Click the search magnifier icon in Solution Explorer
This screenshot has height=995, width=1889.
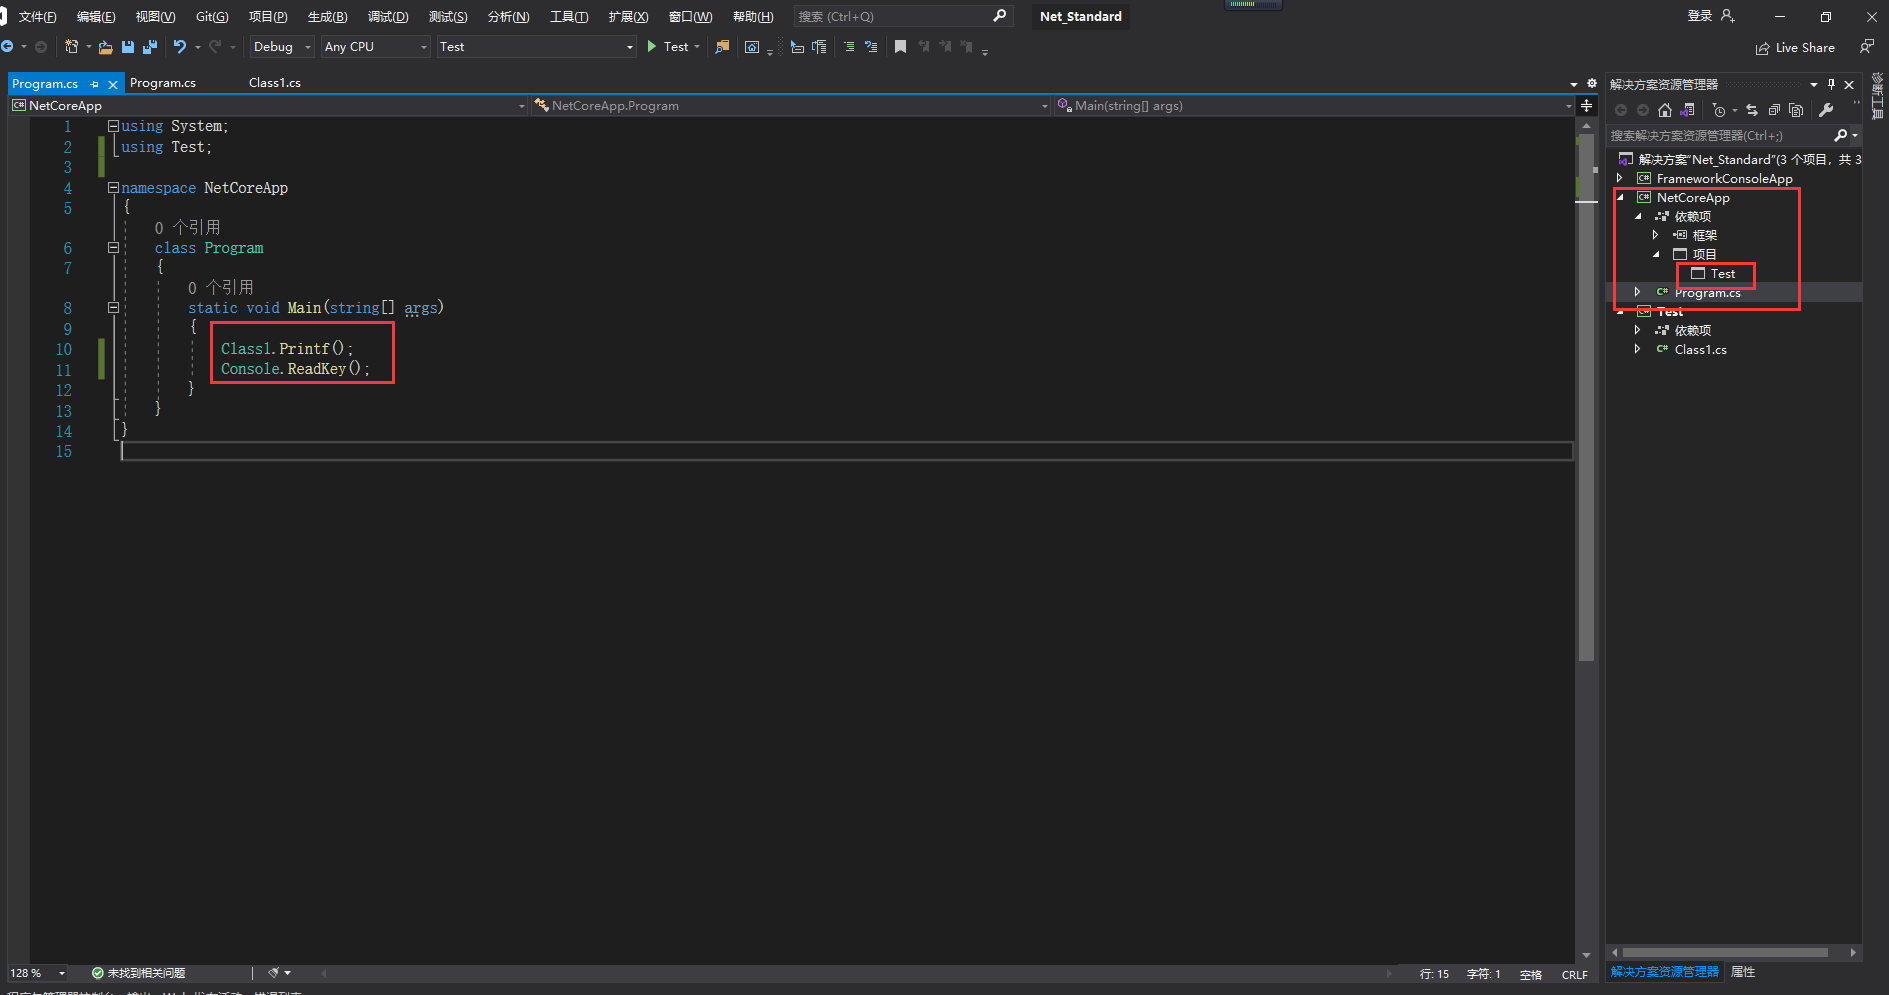pyautogui.click(x=1841, y=135)
